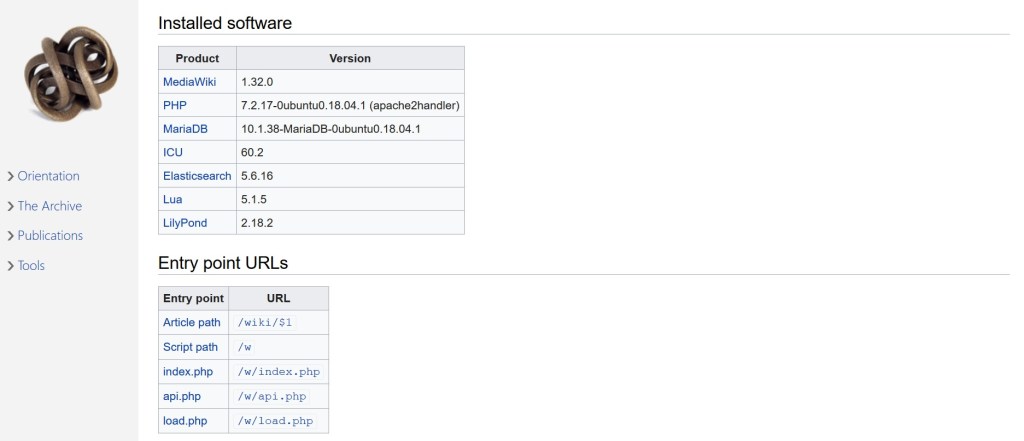The width and height of the screenshot is (1024, 441).
Task: Open the MediaWiki product link
Action: pyautogui.click(x=189, y=82)
